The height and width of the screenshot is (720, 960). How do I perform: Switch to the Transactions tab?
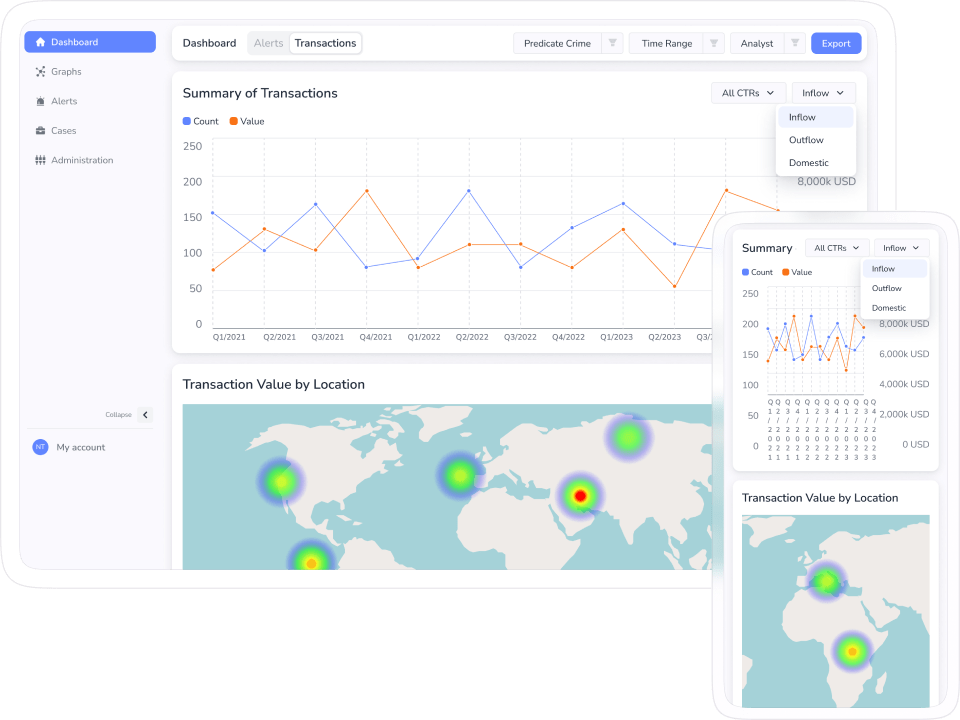coord(325,43)
